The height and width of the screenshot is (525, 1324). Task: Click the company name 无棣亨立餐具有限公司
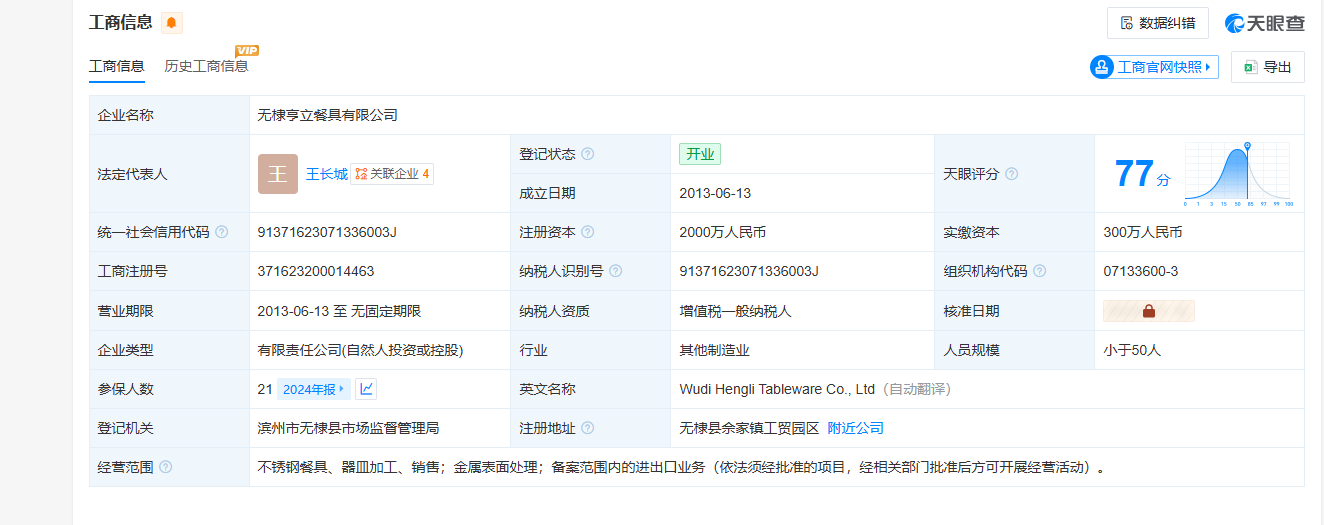pyautogui.click(x=327, y=115)
